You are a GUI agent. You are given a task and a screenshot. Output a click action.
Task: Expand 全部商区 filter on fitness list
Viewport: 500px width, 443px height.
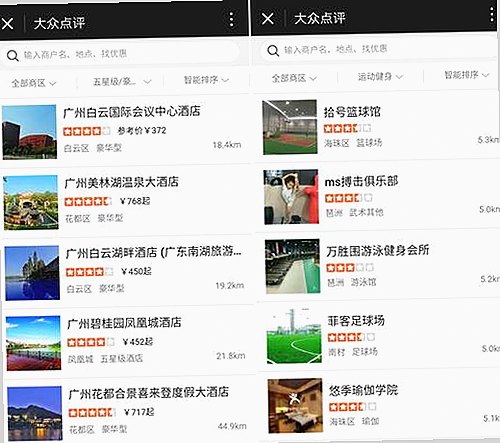pos(294,78)
